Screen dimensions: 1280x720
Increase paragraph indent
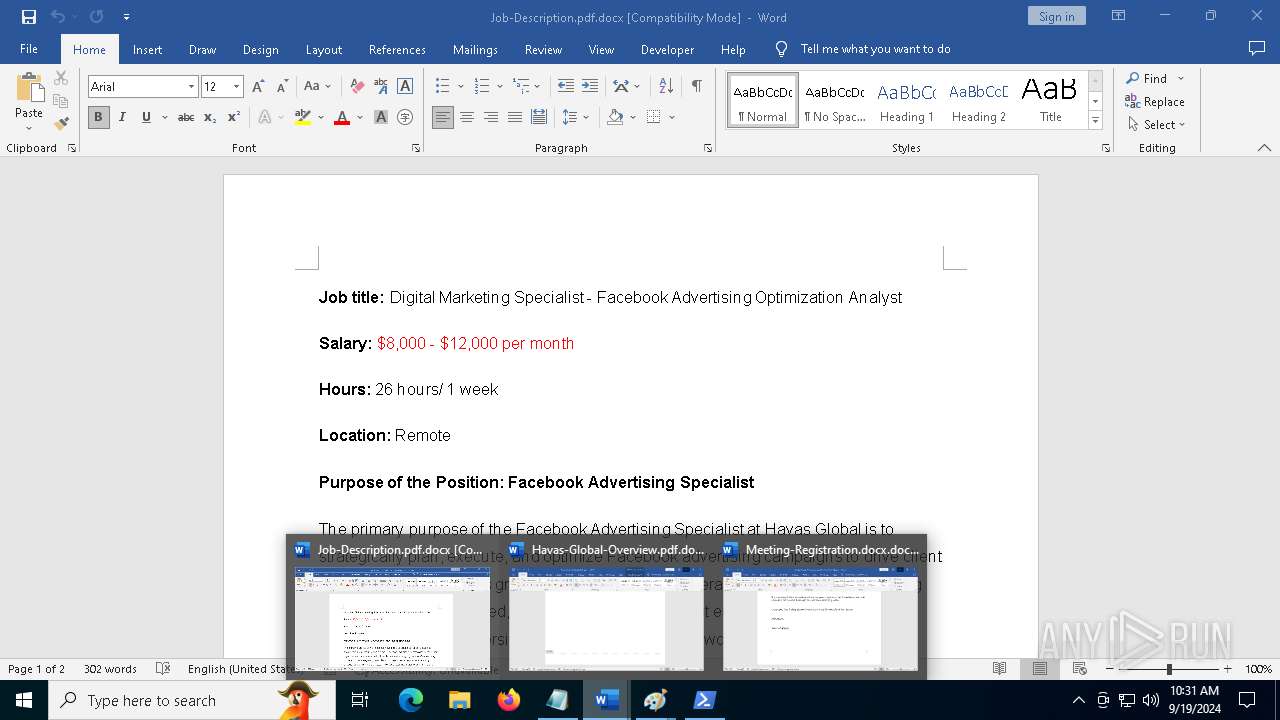coord(590,87)
